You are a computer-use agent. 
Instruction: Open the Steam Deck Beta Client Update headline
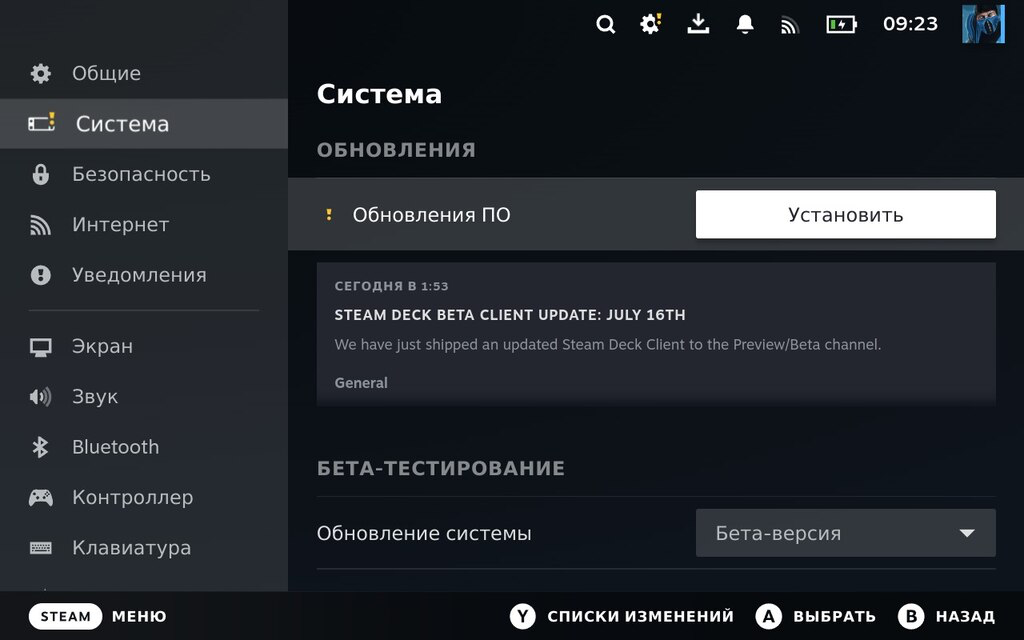[x=510, y=315]
